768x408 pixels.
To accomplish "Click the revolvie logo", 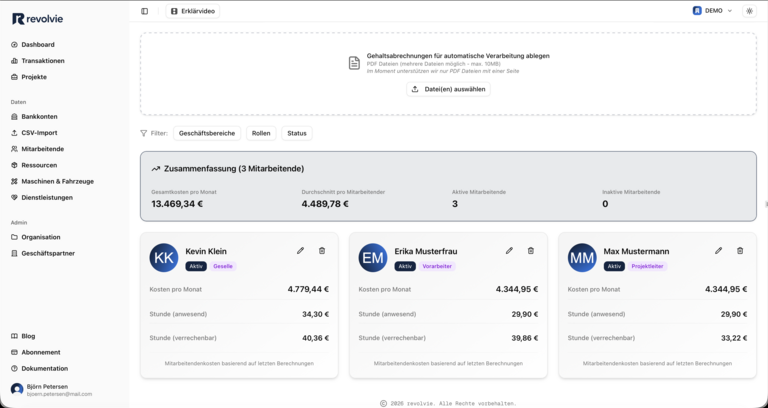I will point(38,18).
